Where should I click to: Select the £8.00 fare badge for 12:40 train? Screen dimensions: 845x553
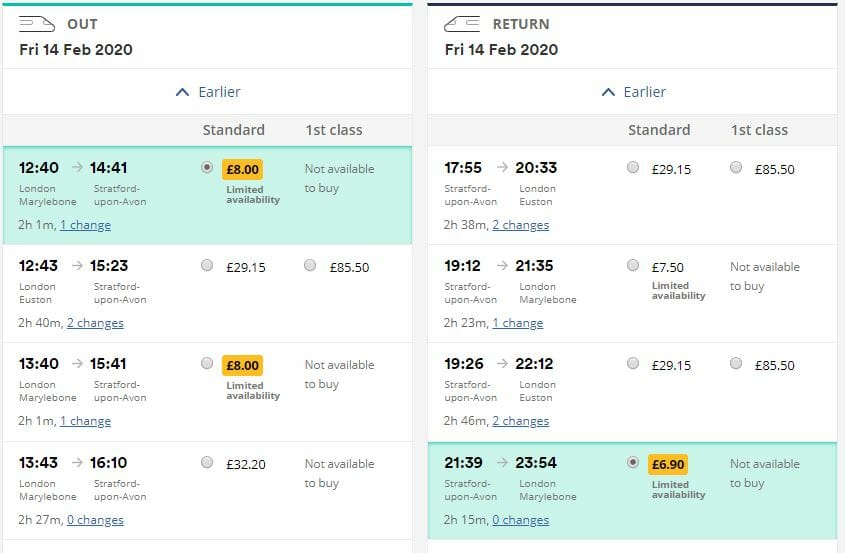(x=243, y=169)
